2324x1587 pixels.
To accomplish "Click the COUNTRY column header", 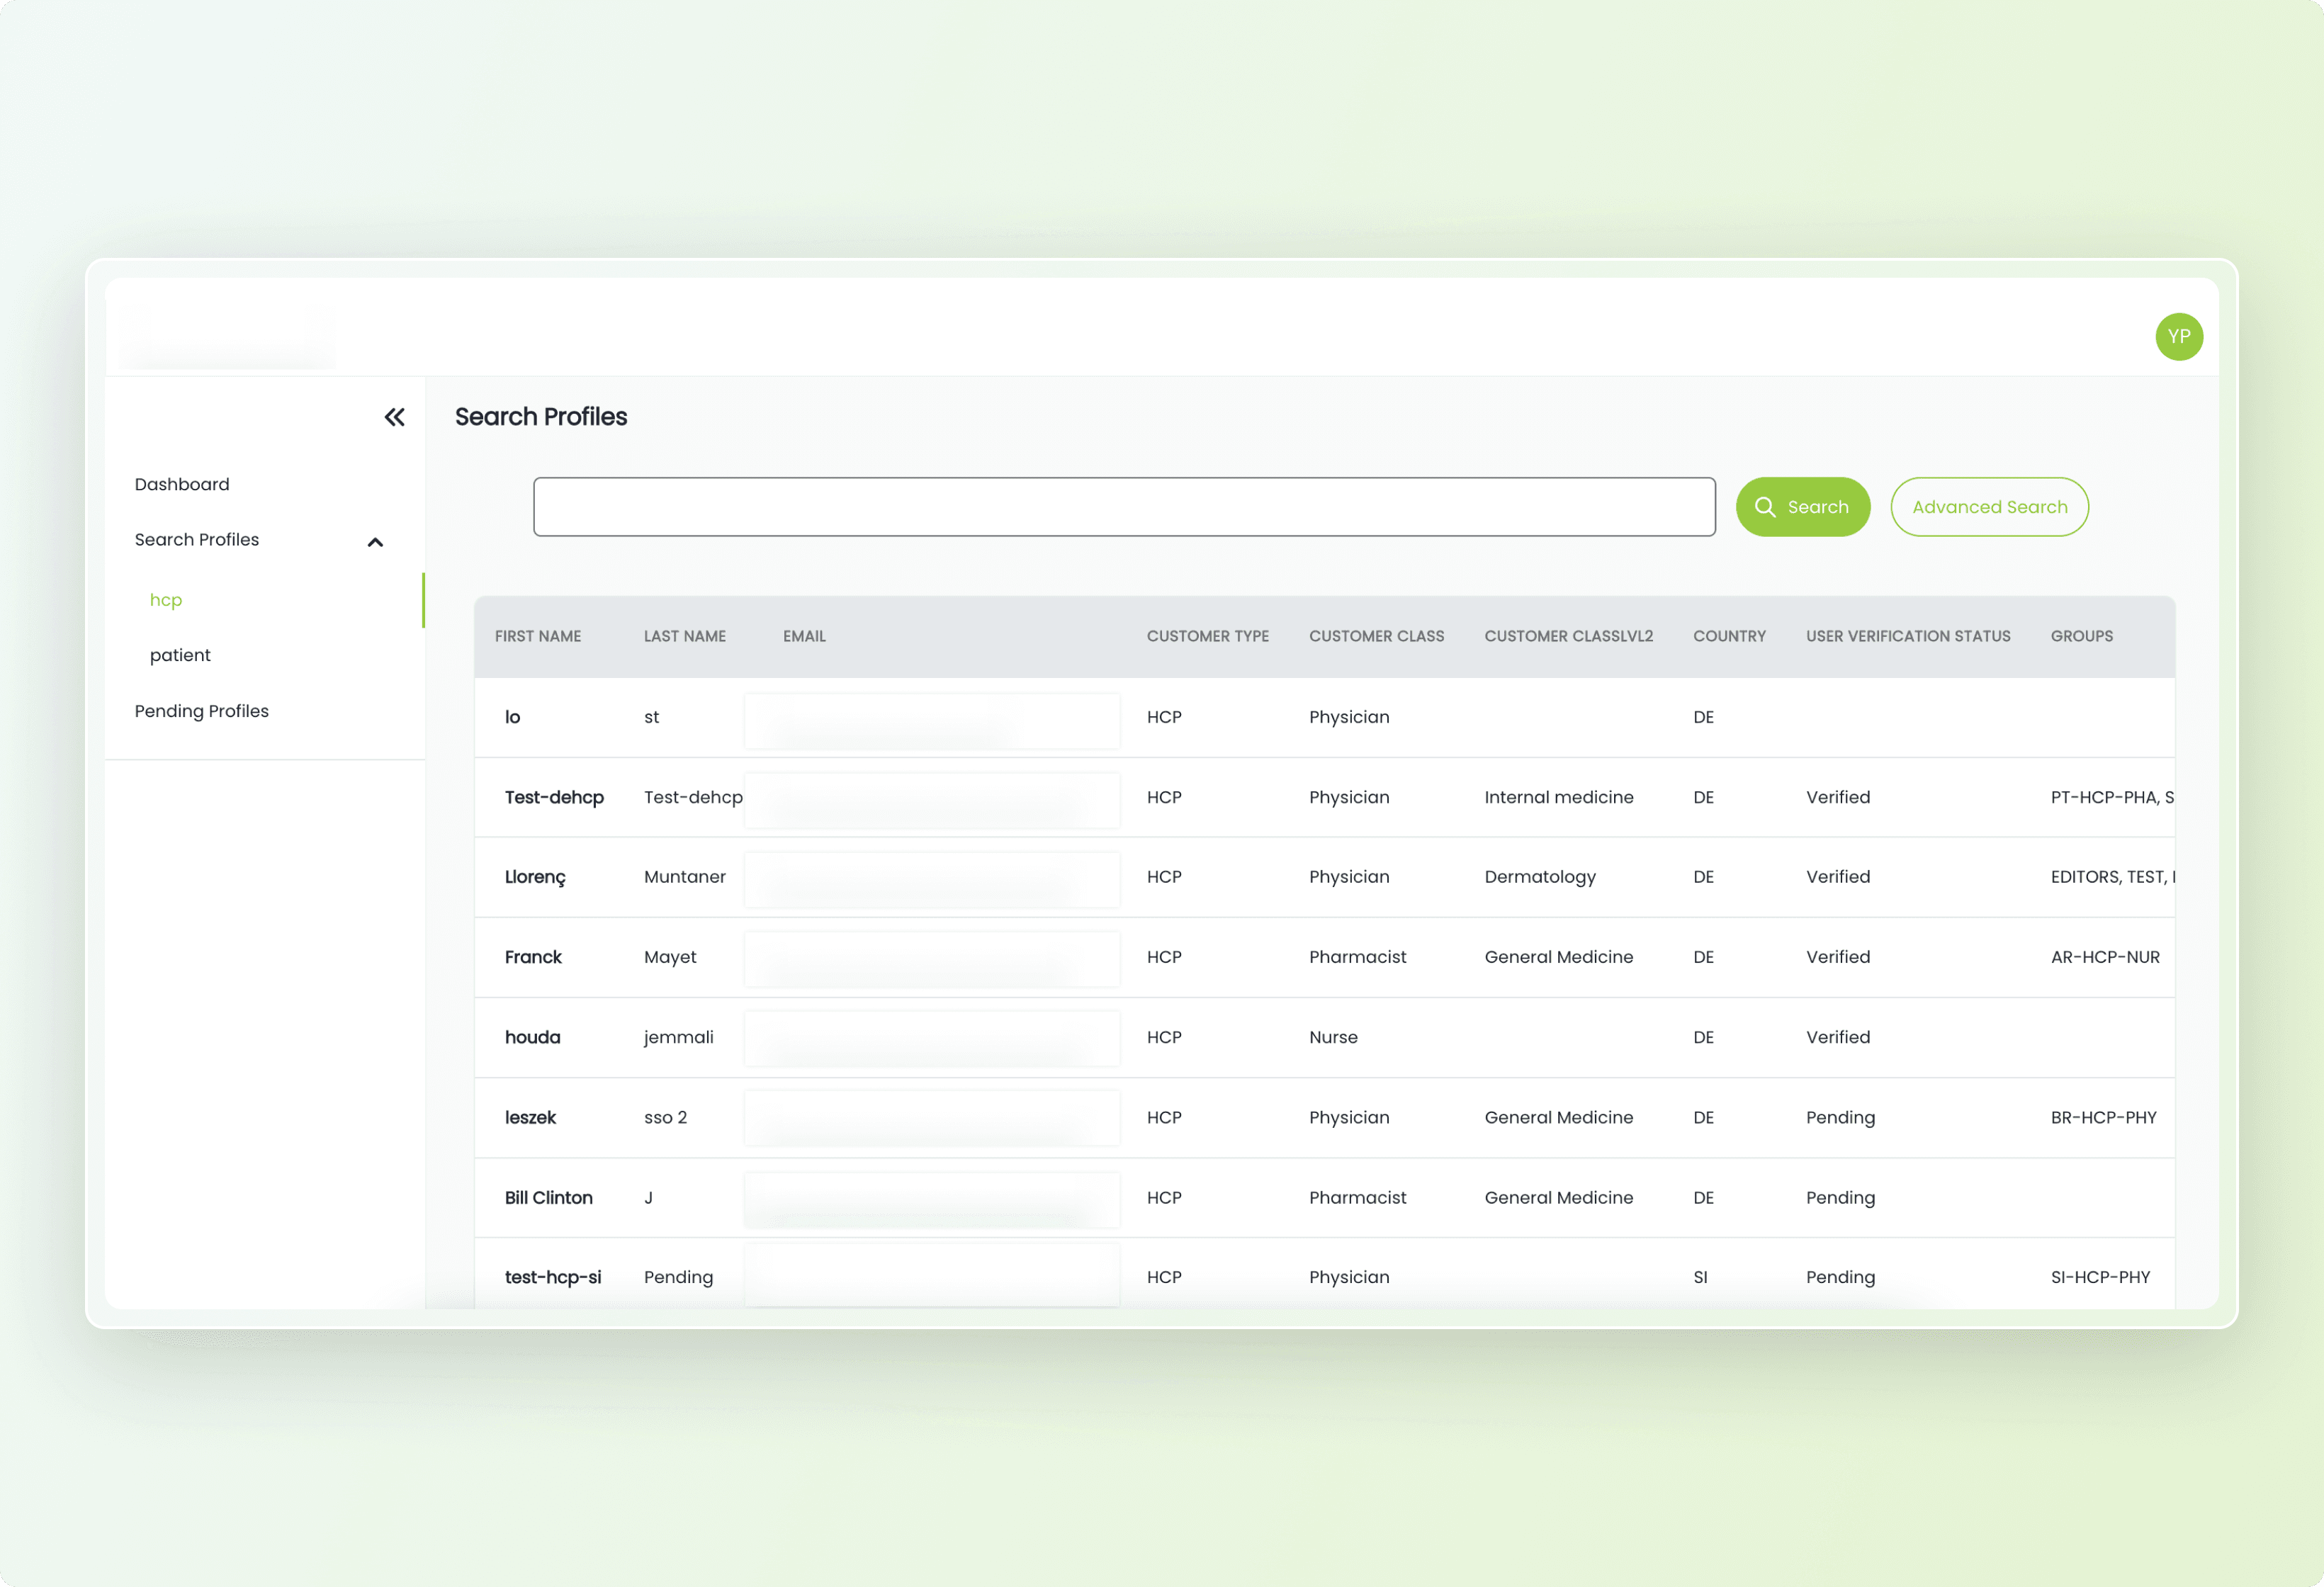I will pyautogui.click(x=1730, y=636).
